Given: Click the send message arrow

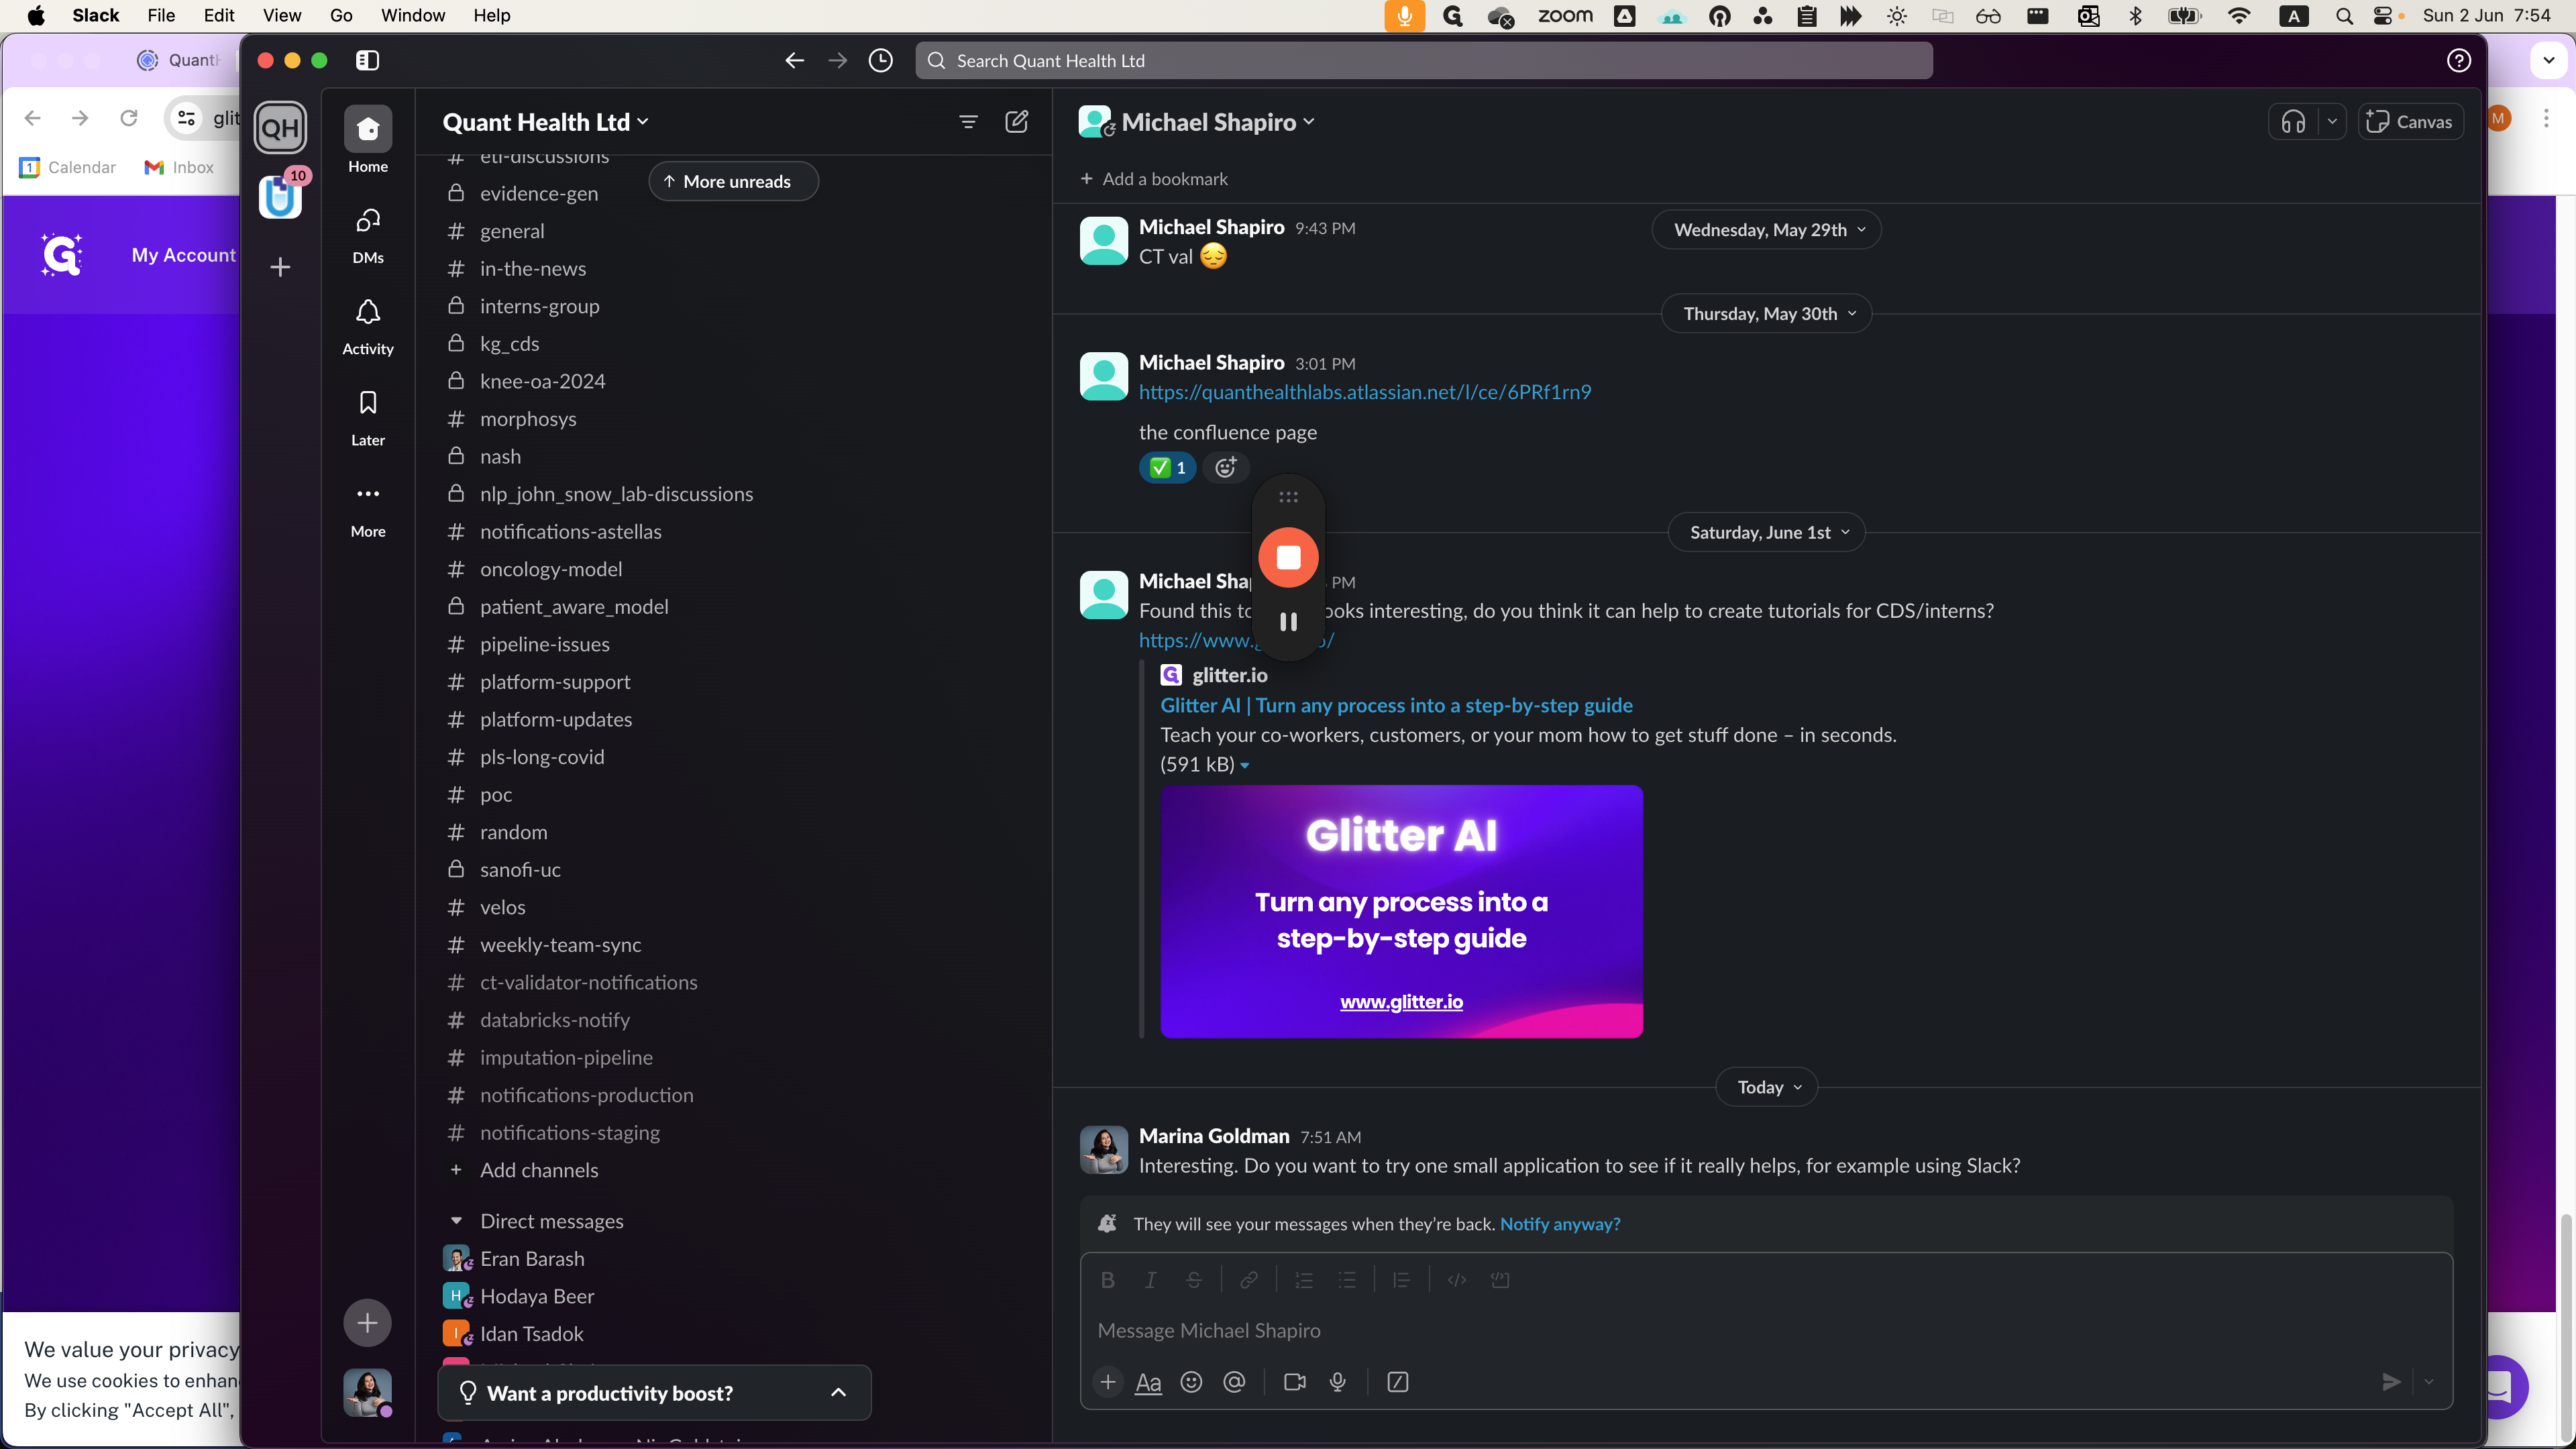Looking at the screenshot, I should tap(2391, 1382).
